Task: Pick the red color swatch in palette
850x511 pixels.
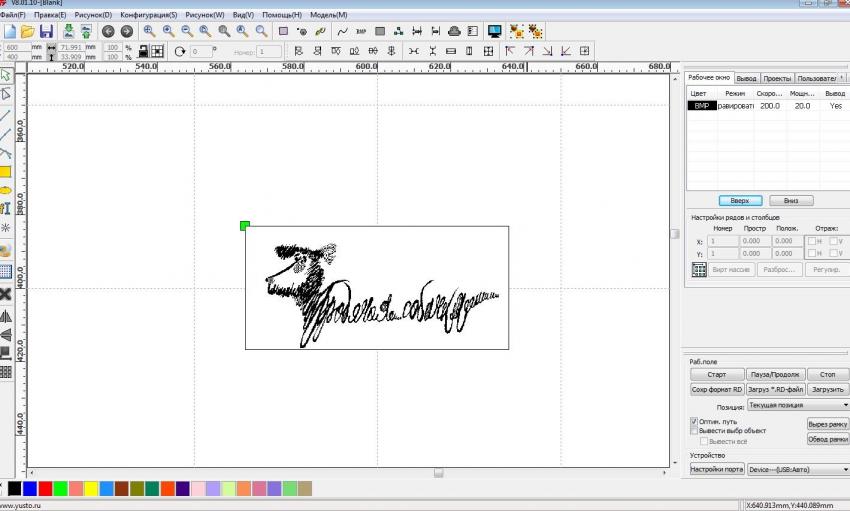Action: click(45, 488)
